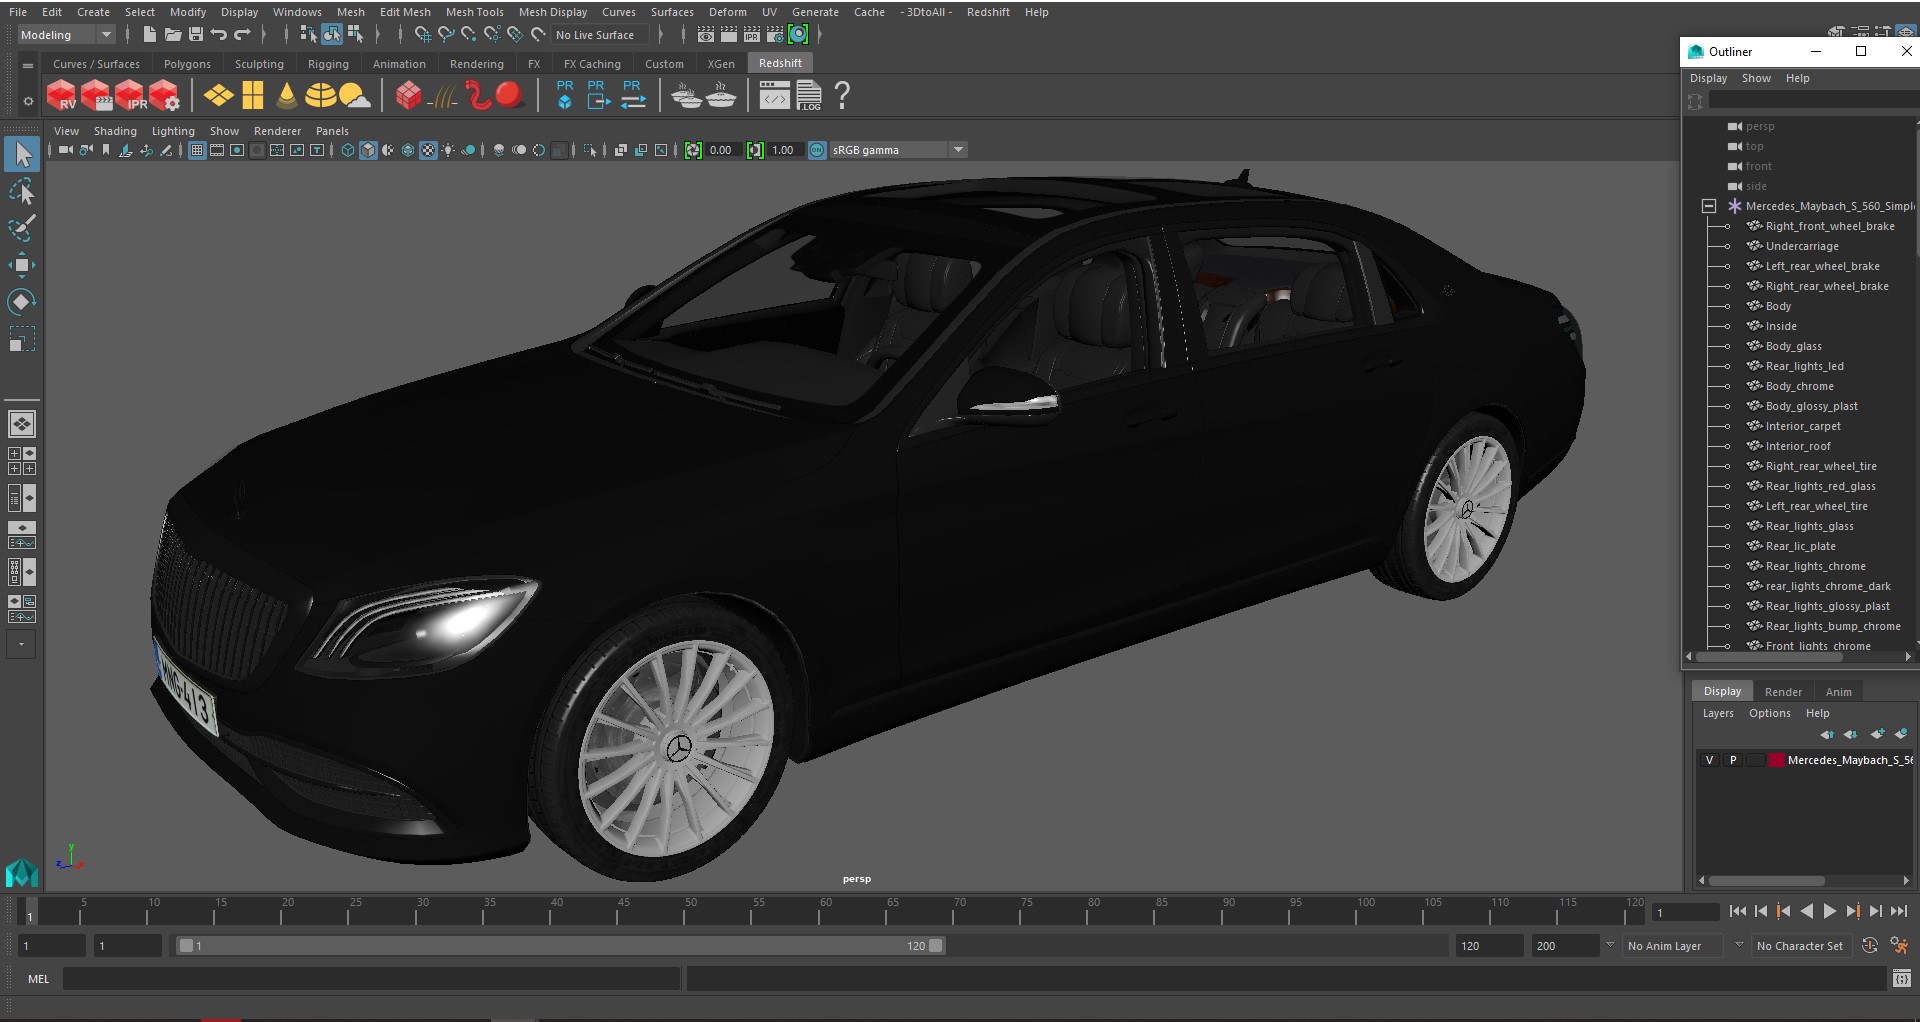This screenshot has height=1022, width=1920.
Task: Click the time range slider bar
Action: (x=559, y=945)
